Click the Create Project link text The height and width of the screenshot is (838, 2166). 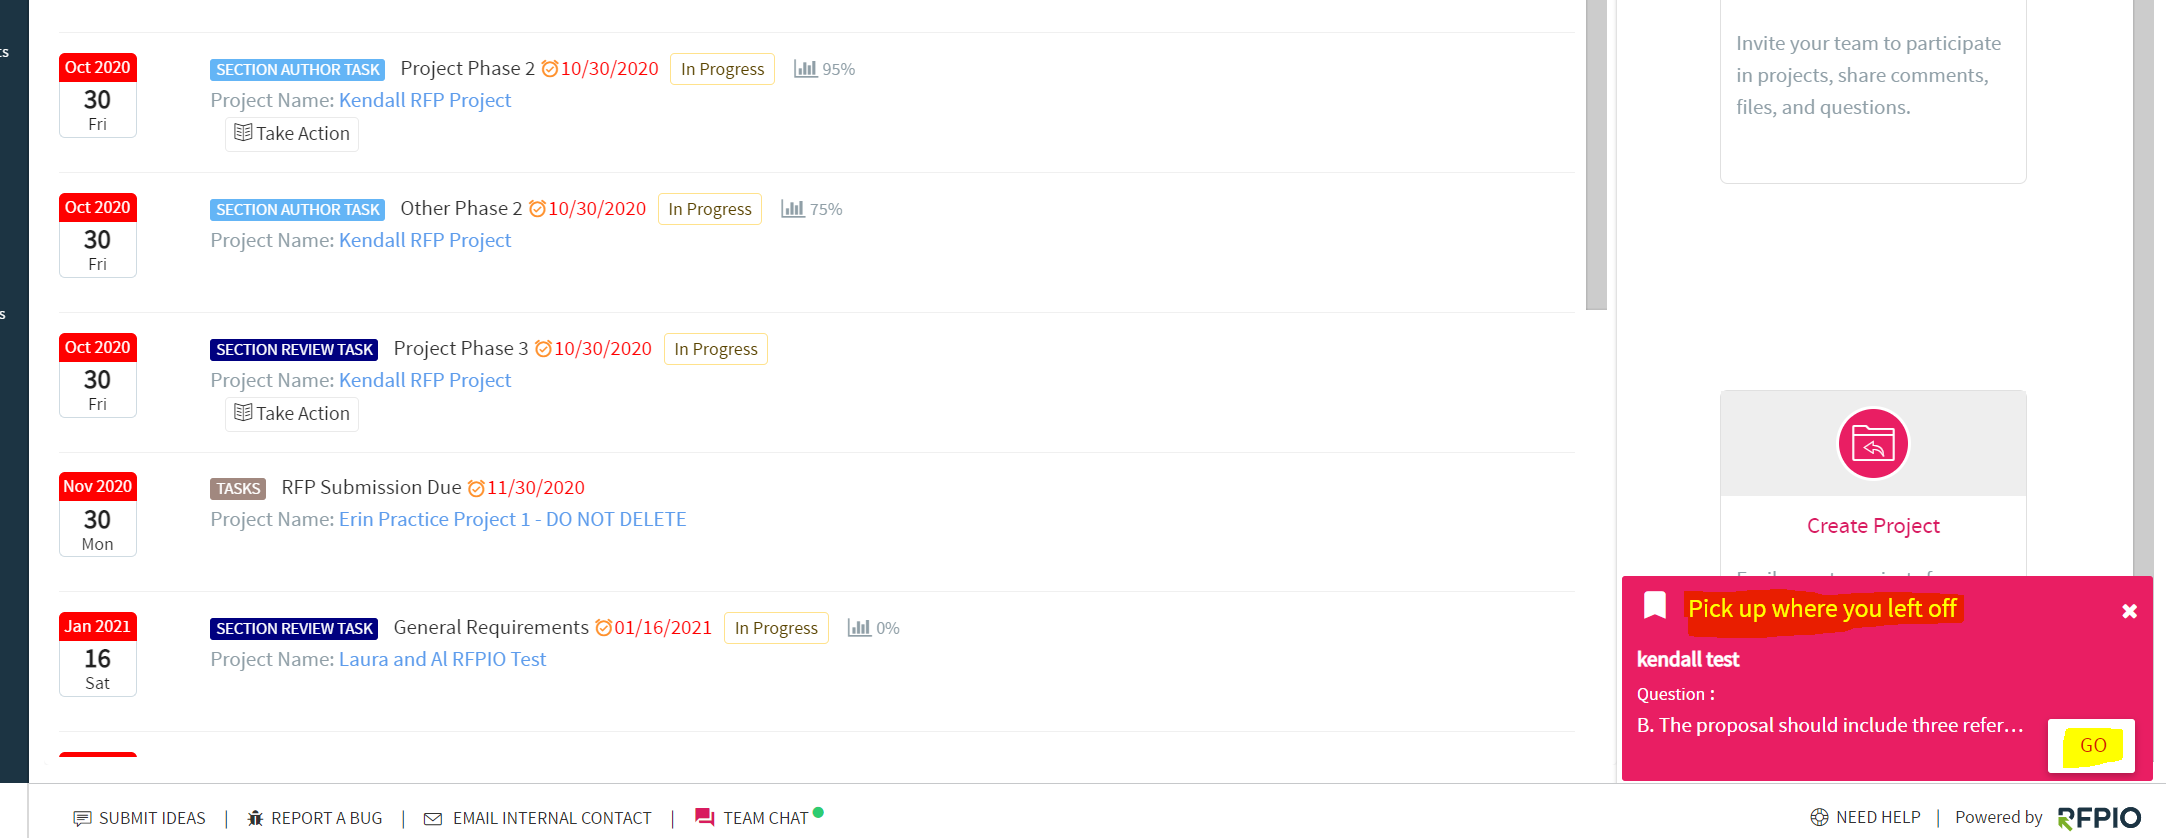click(1873, 526)
